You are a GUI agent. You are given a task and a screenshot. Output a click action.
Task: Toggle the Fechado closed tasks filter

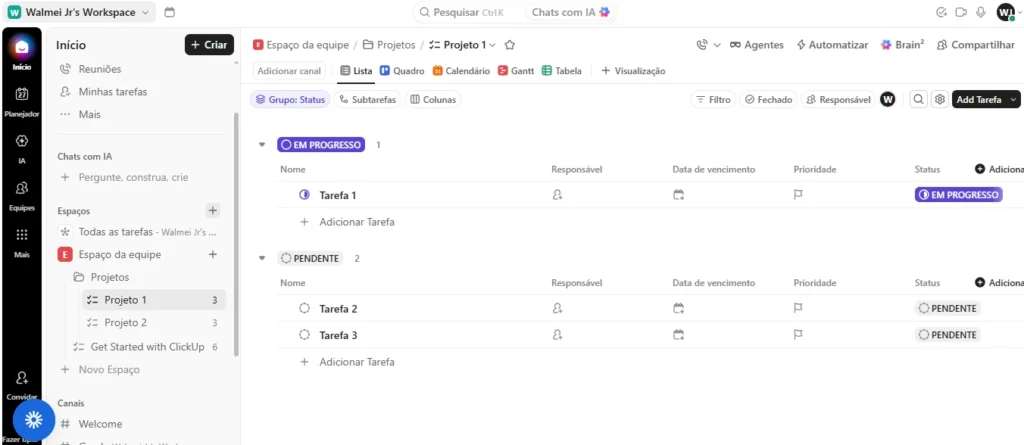pos(768,99)
